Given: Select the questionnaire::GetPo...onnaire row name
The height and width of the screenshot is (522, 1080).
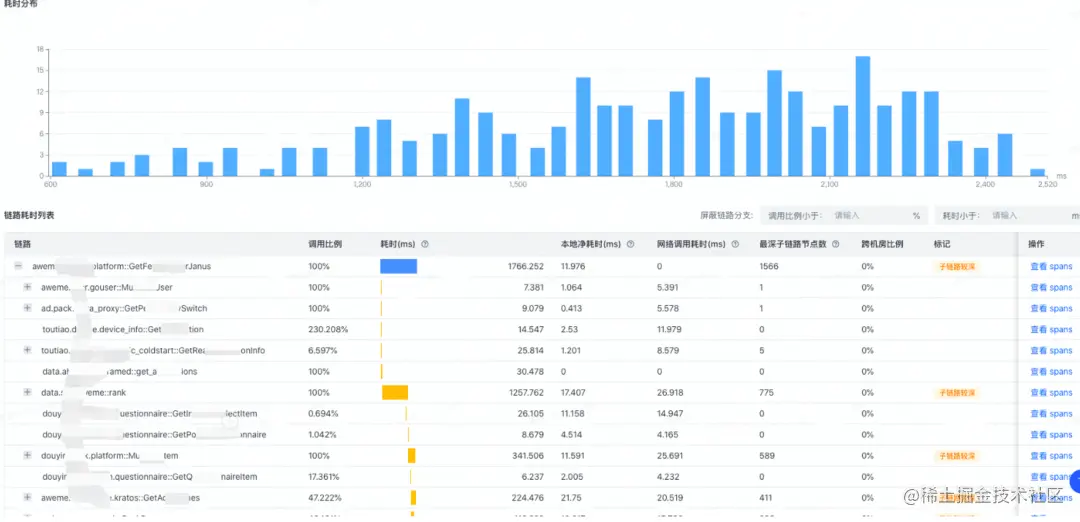Looking at the screenshot, I should [154, 435].
